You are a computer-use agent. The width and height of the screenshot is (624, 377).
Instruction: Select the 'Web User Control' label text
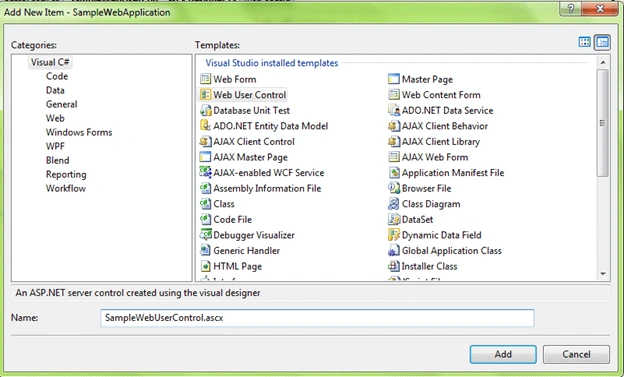click(250, 95)
